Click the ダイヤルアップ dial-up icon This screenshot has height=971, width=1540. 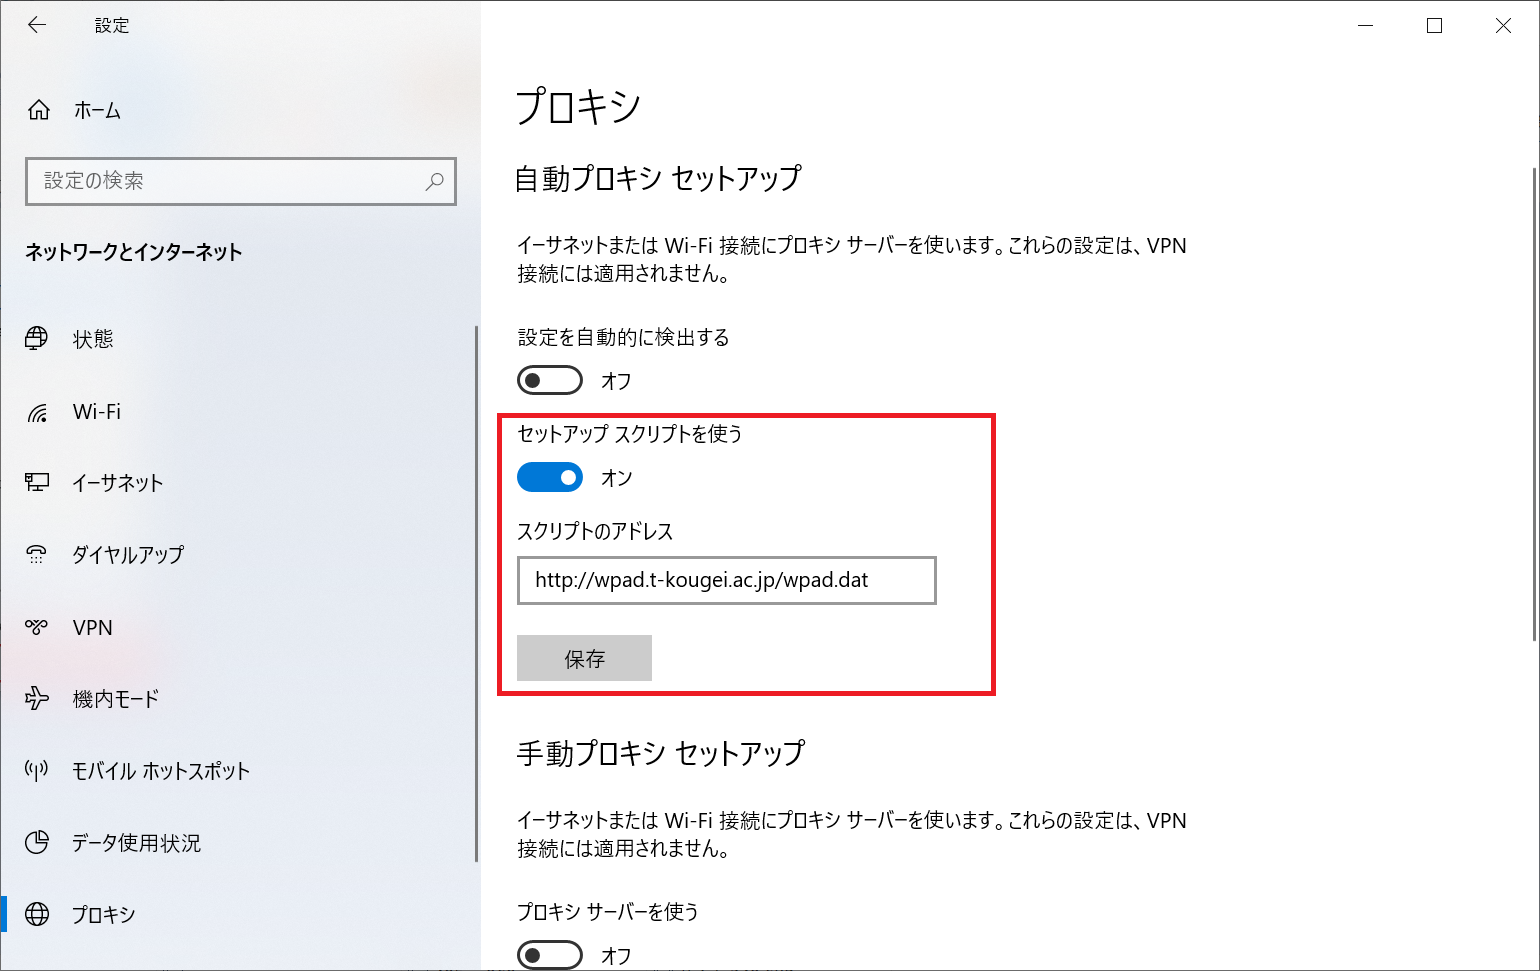pos(37,555)
